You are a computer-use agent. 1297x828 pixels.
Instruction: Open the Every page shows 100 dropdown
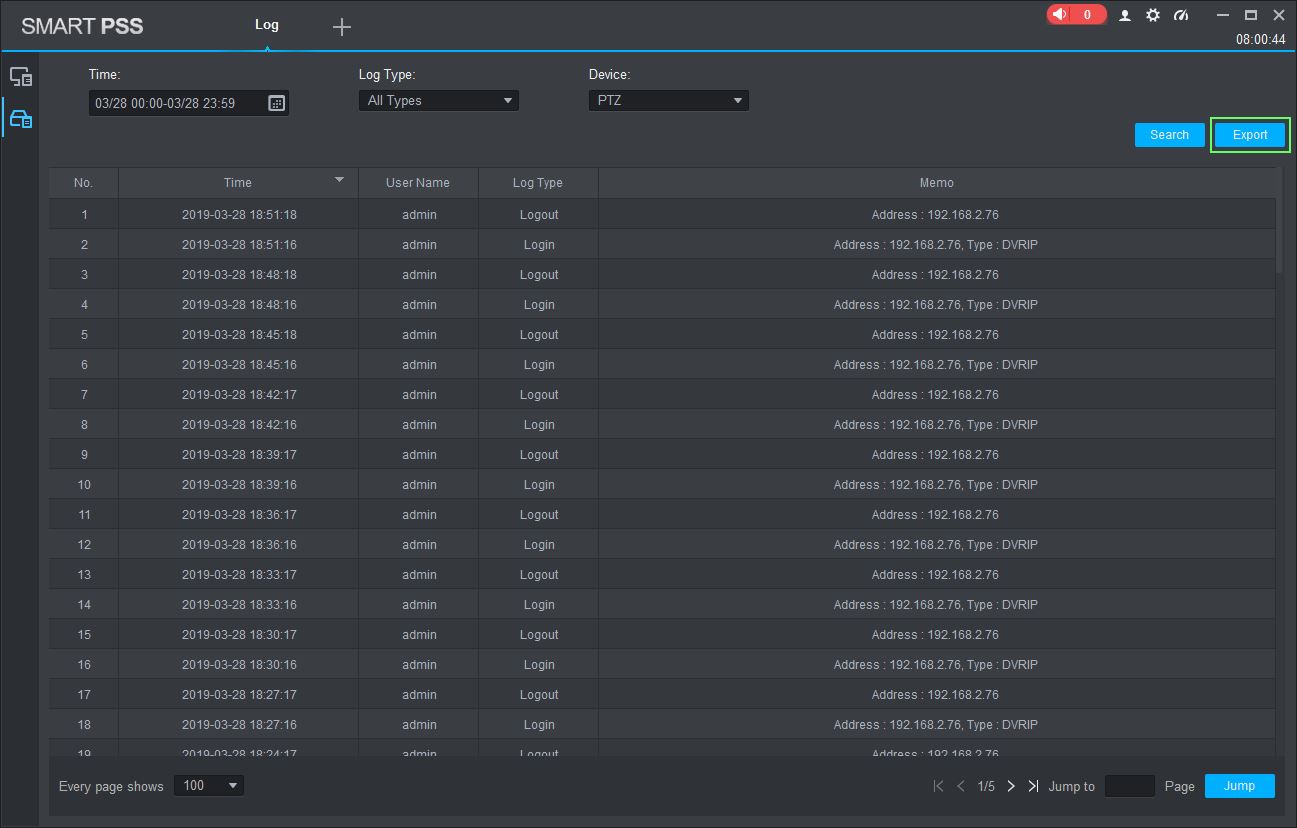pos(209,786)
